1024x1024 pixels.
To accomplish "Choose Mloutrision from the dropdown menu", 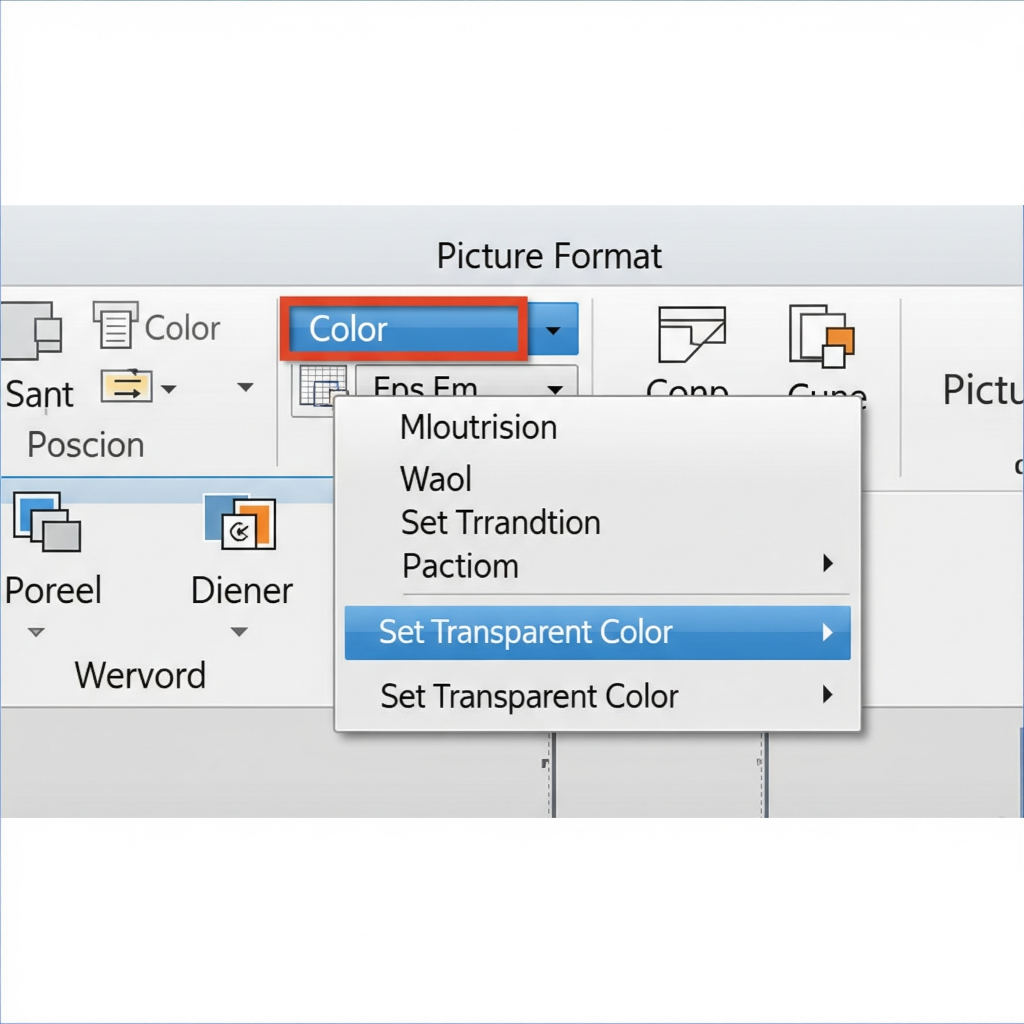I will point(478,427).
